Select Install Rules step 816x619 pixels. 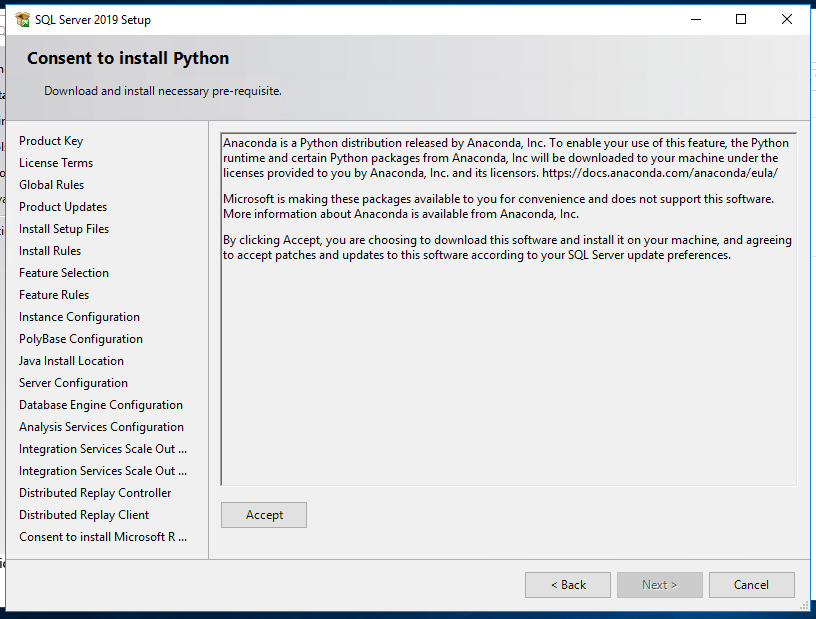(50, 251)
